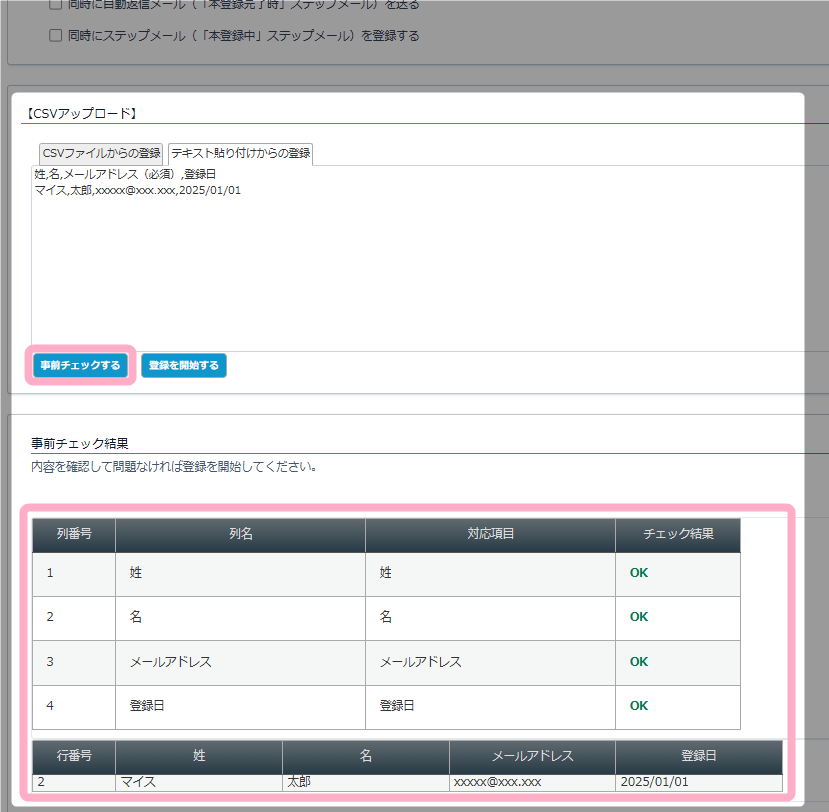The image size is (829, 812).
Task: Select the テキスト貼り付けからの登録 tab
Action: [240, 154]
